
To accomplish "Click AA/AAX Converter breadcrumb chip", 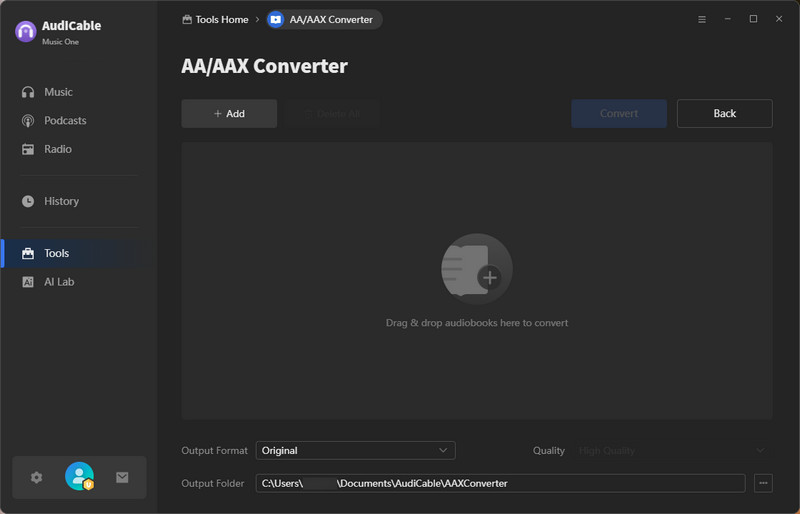I will point(324,19).
